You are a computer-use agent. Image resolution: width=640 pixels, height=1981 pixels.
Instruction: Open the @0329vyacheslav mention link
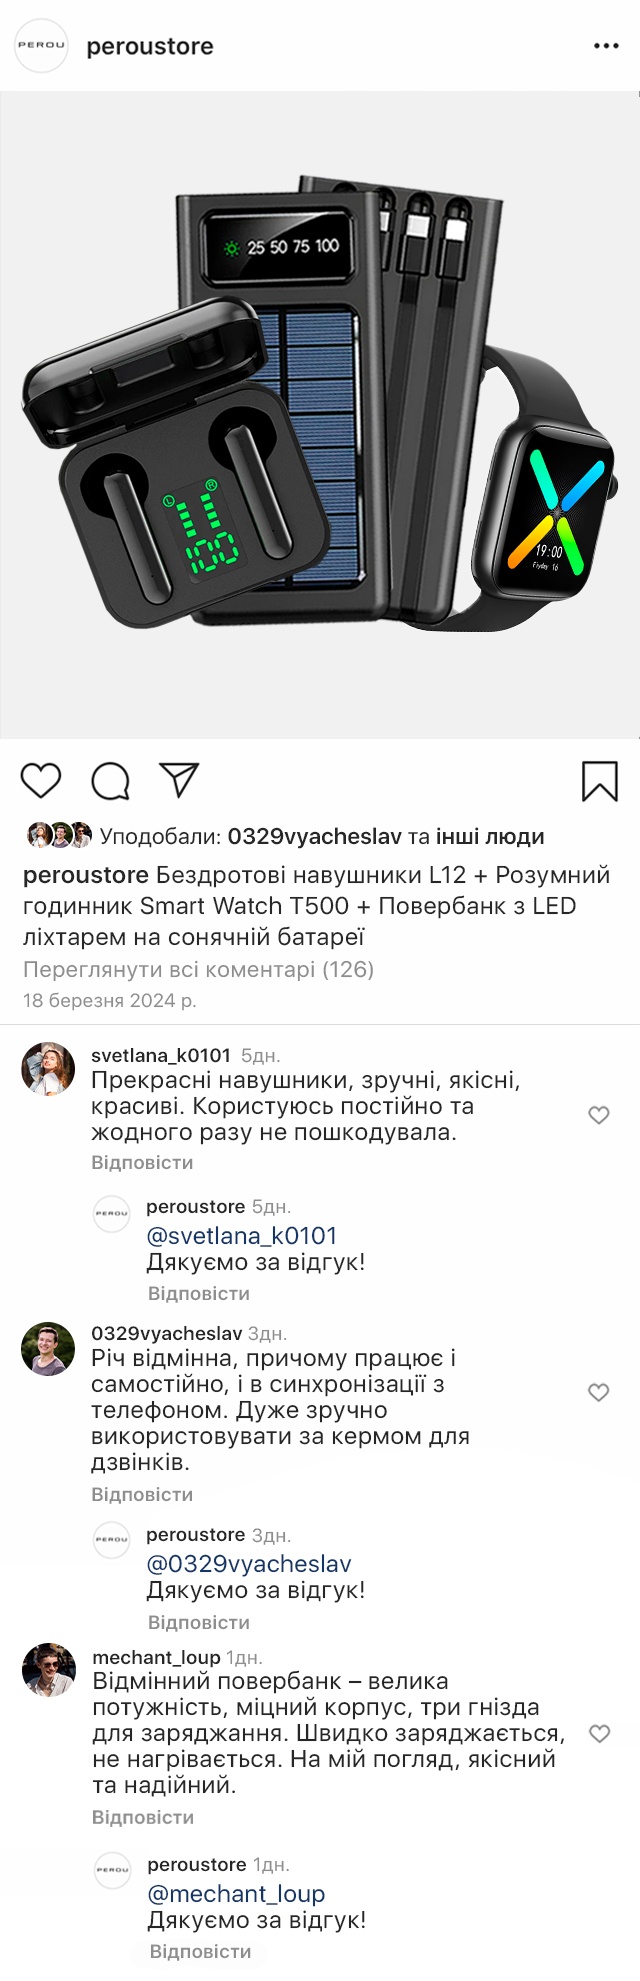249,1564
